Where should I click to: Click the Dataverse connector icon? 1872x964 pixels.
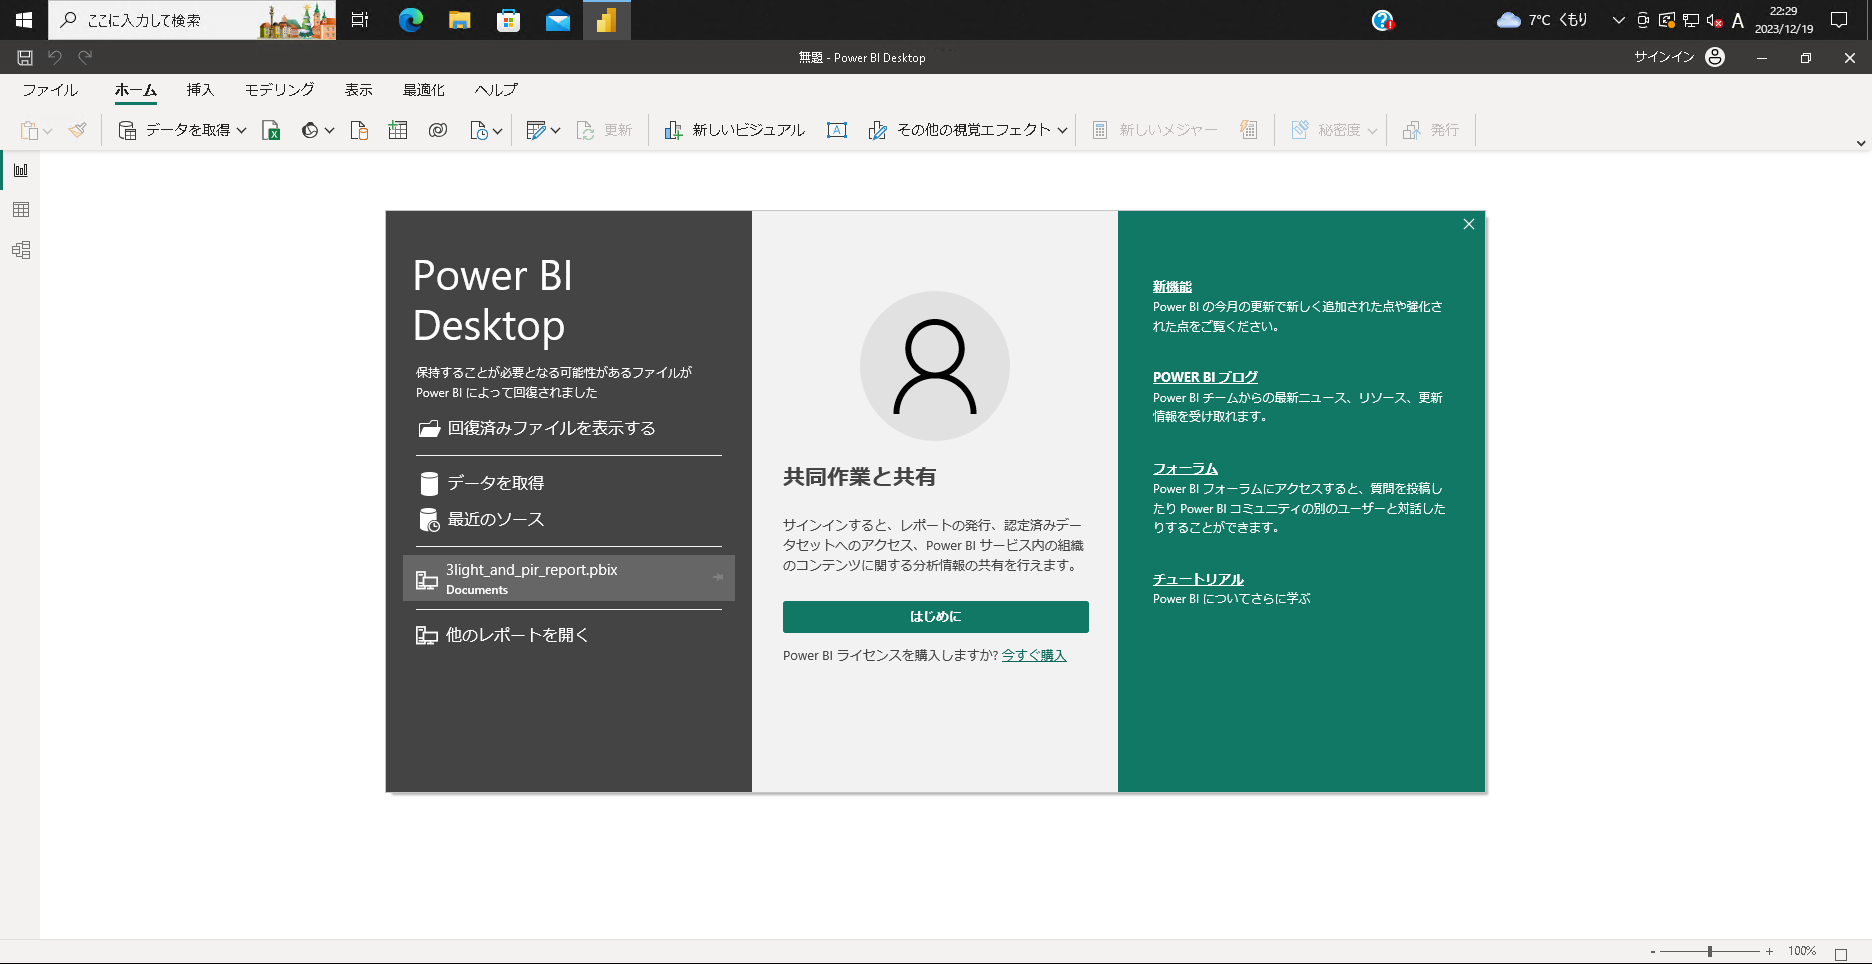coord(437,130)
